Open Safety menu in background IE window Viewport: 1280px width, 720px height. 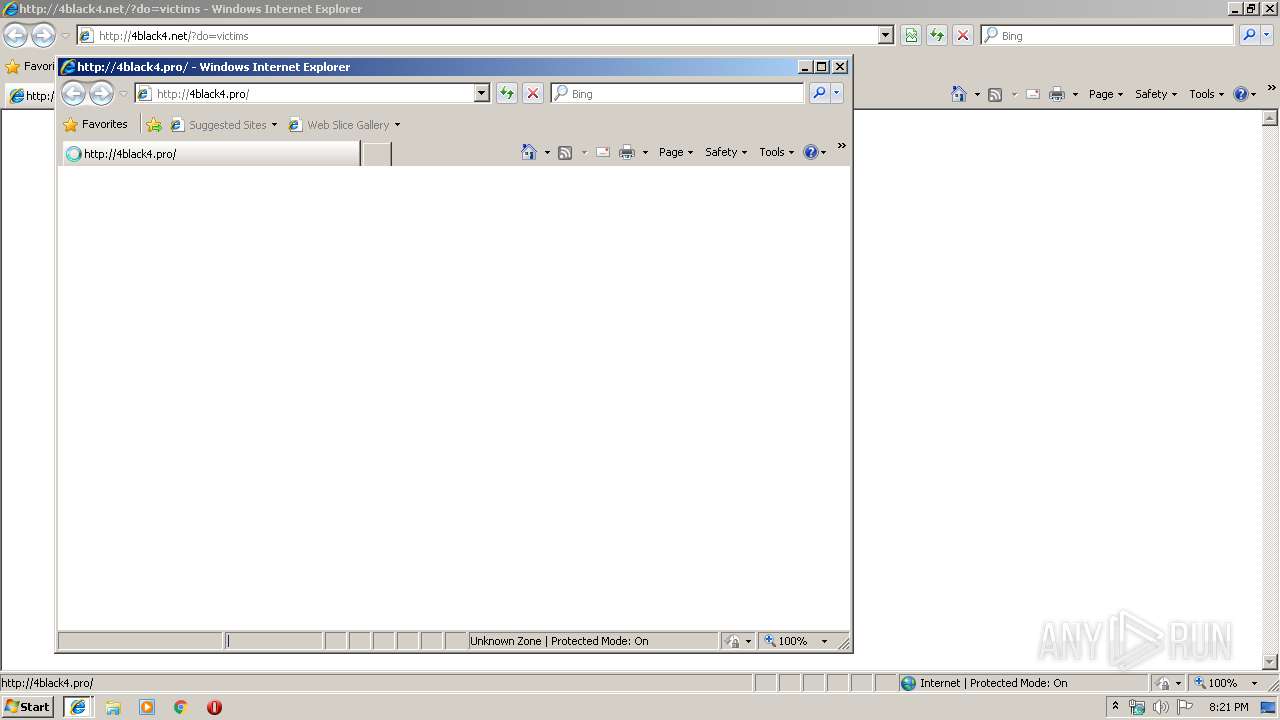(x=1156, y=94)
